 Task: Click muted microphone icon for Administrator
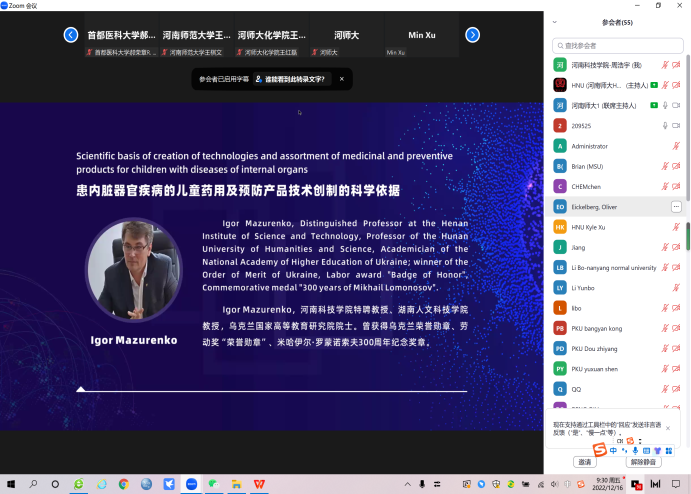tap(677, 146)
